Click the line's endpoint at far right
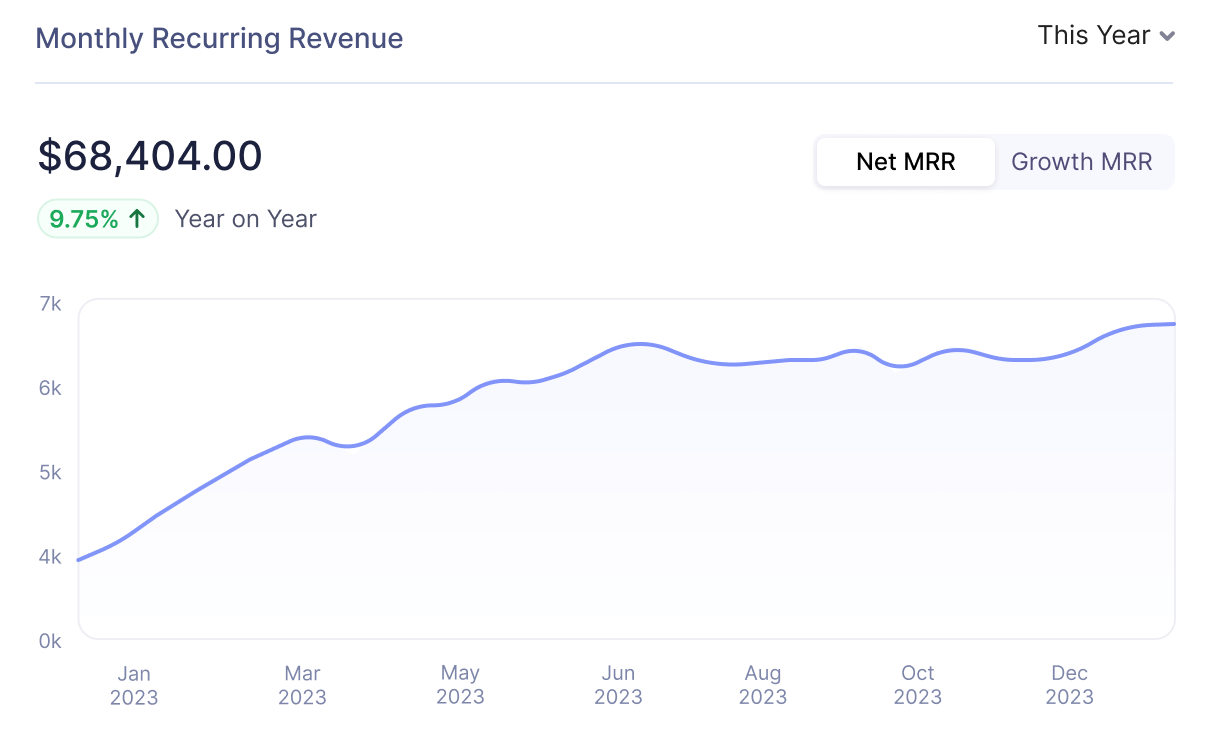The width and height of the screenshot is (1212, 749). tap(1172, 323)
